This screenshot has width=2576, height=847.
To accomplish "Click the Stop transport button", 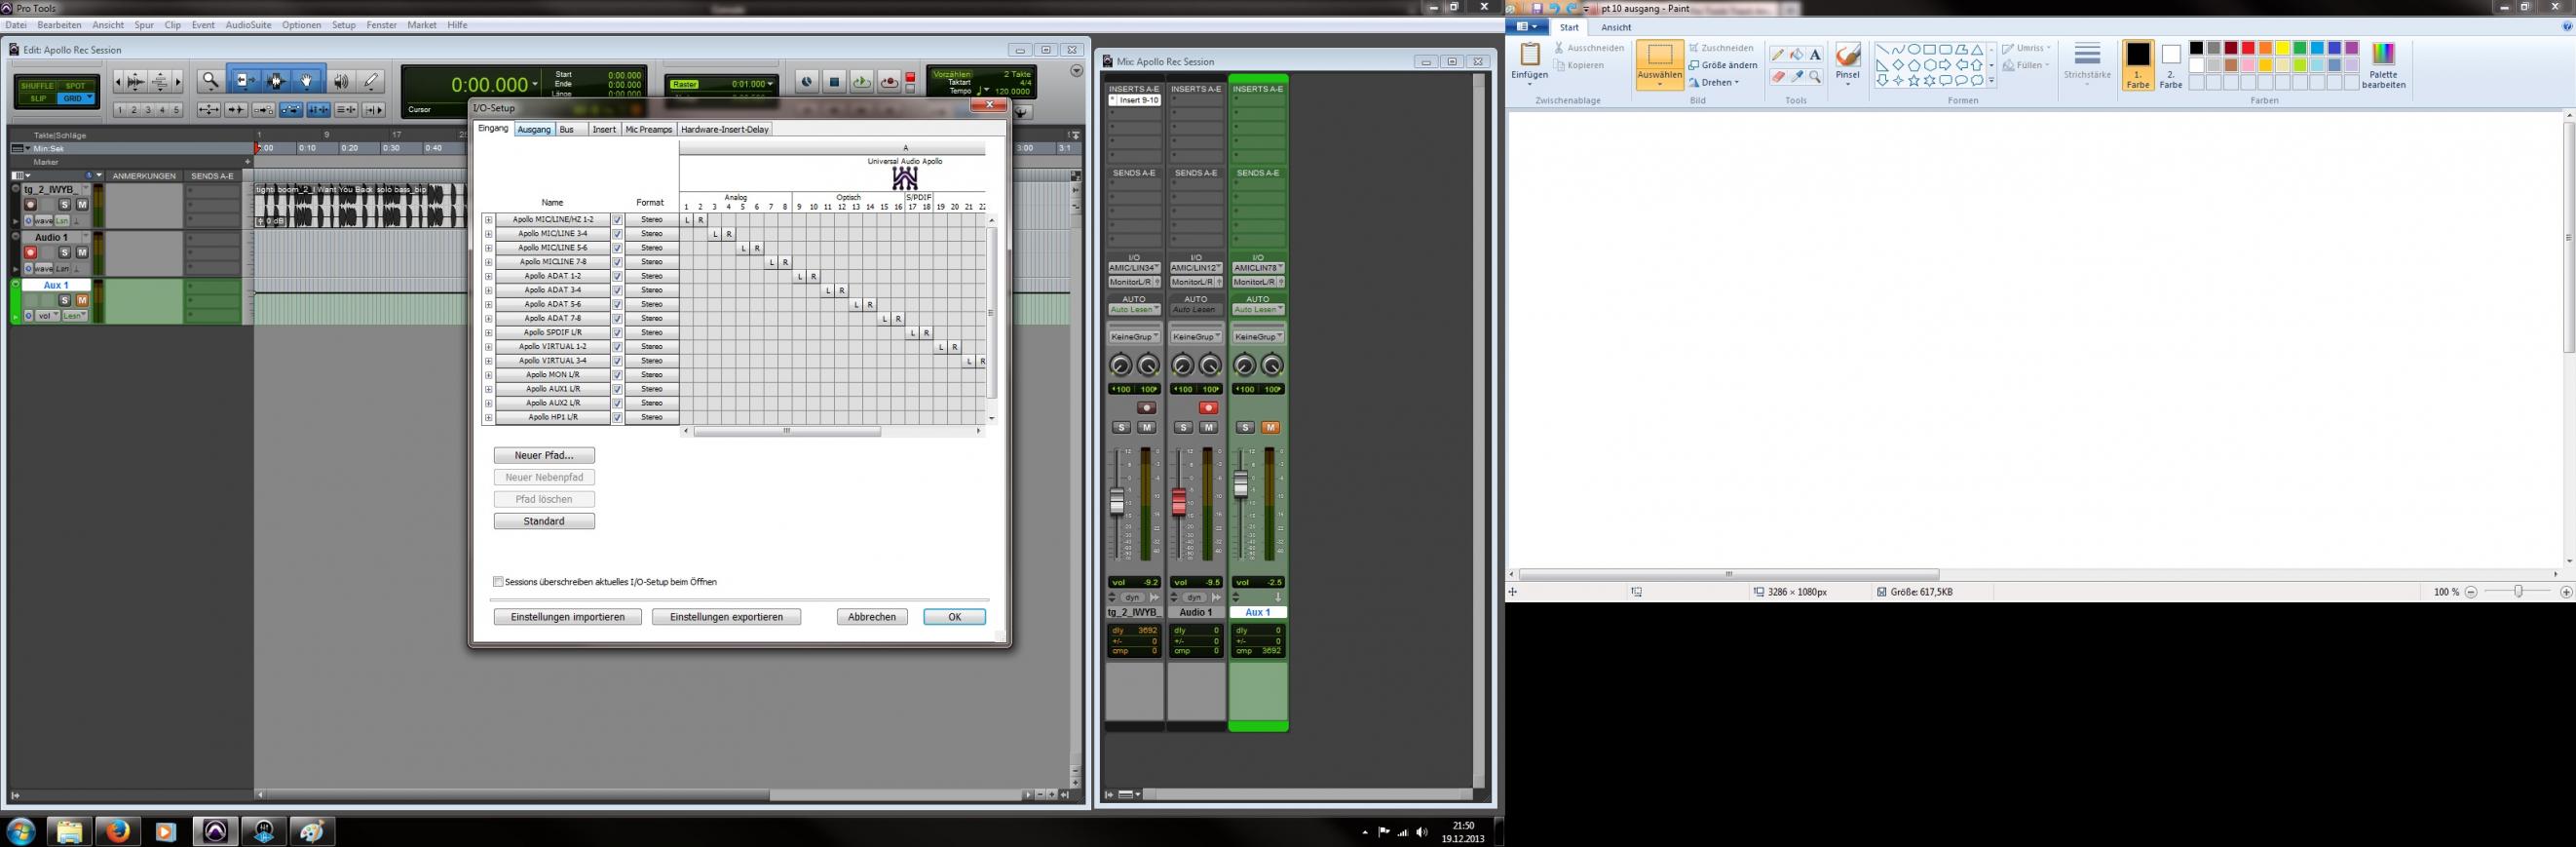I will [x=834, y=82].
